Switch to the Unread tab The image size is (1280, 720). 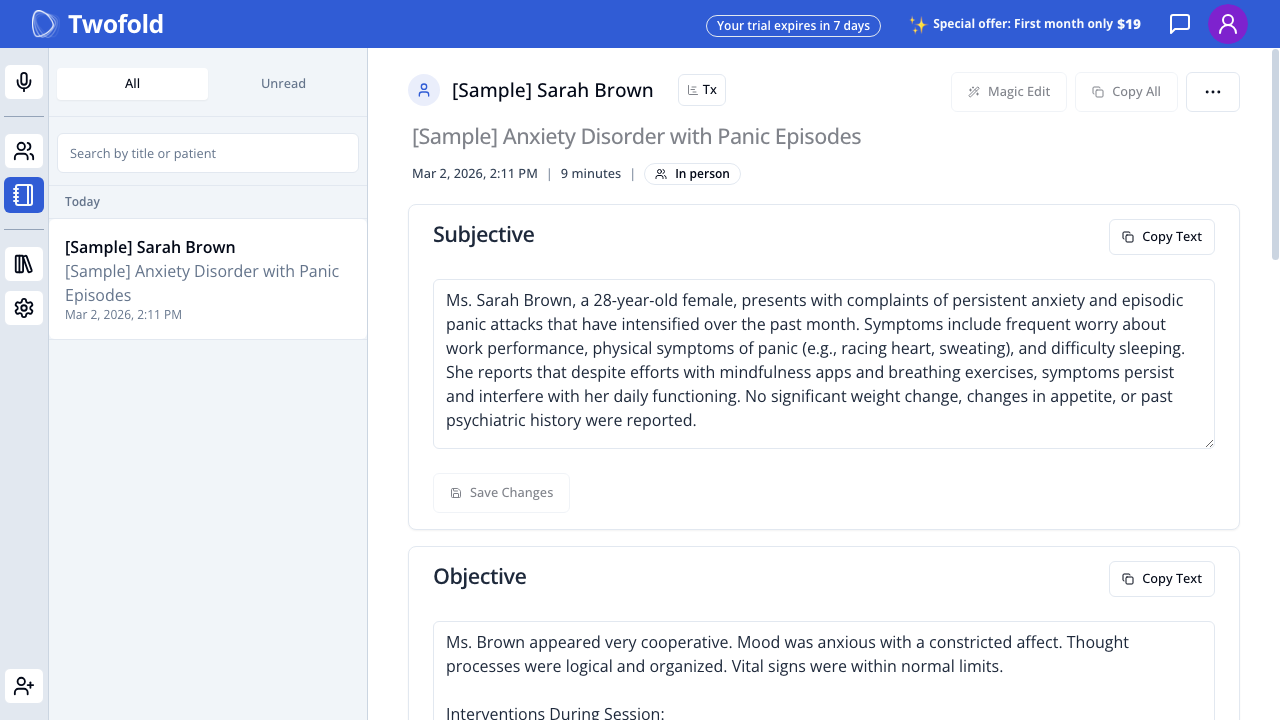tap(283, 84)
